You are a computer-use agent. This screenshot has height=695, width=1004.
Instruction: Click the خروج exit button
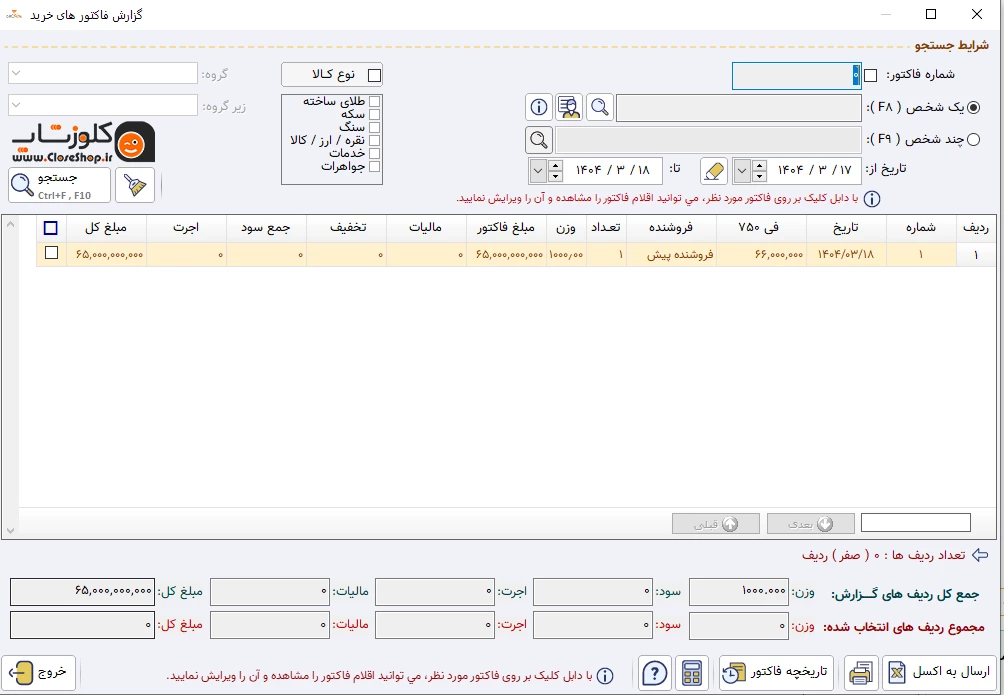coord(38,673)
